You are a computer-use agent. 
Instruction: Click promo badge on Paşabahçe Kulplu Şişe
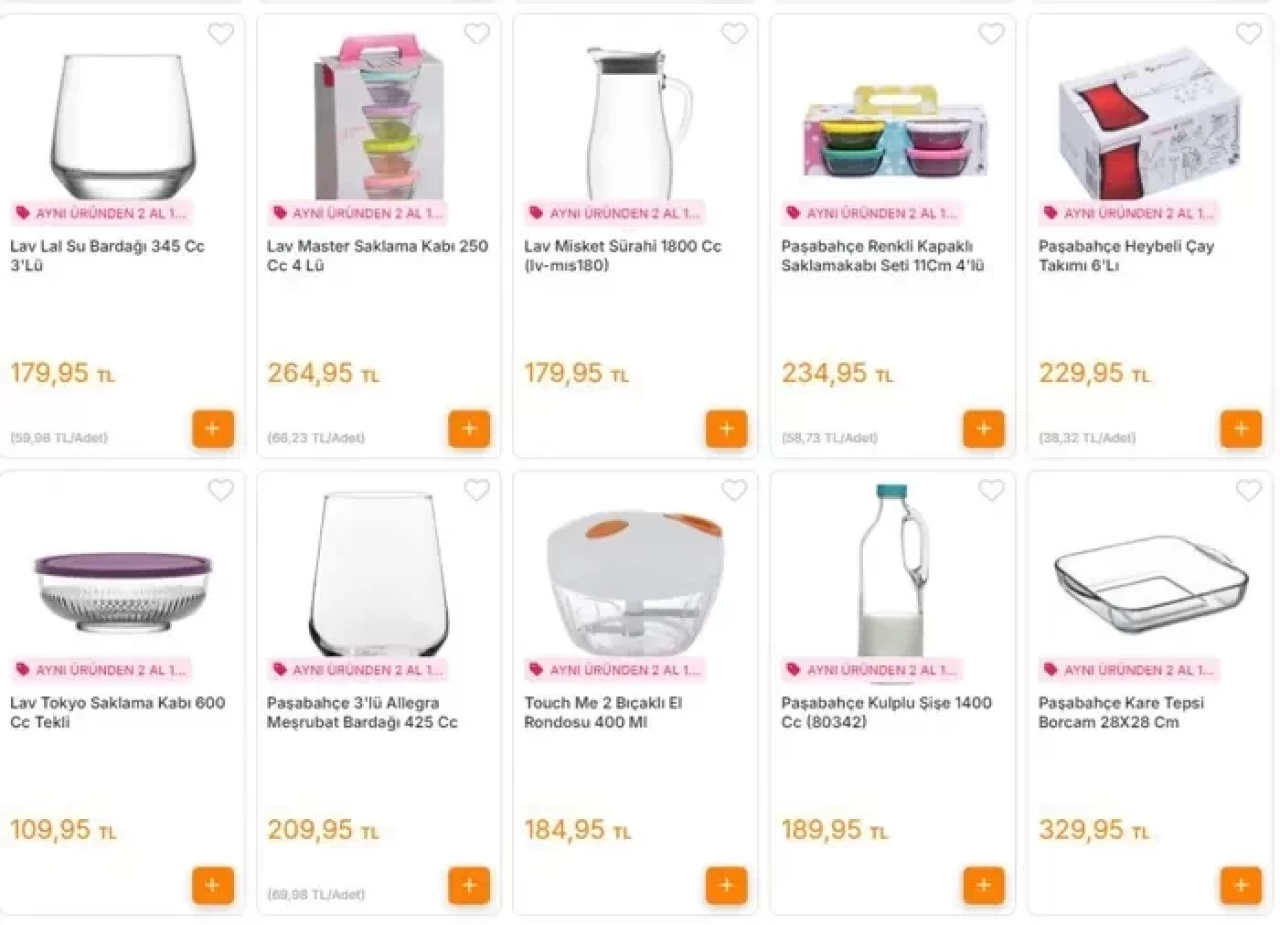click(x=873, y=669)
